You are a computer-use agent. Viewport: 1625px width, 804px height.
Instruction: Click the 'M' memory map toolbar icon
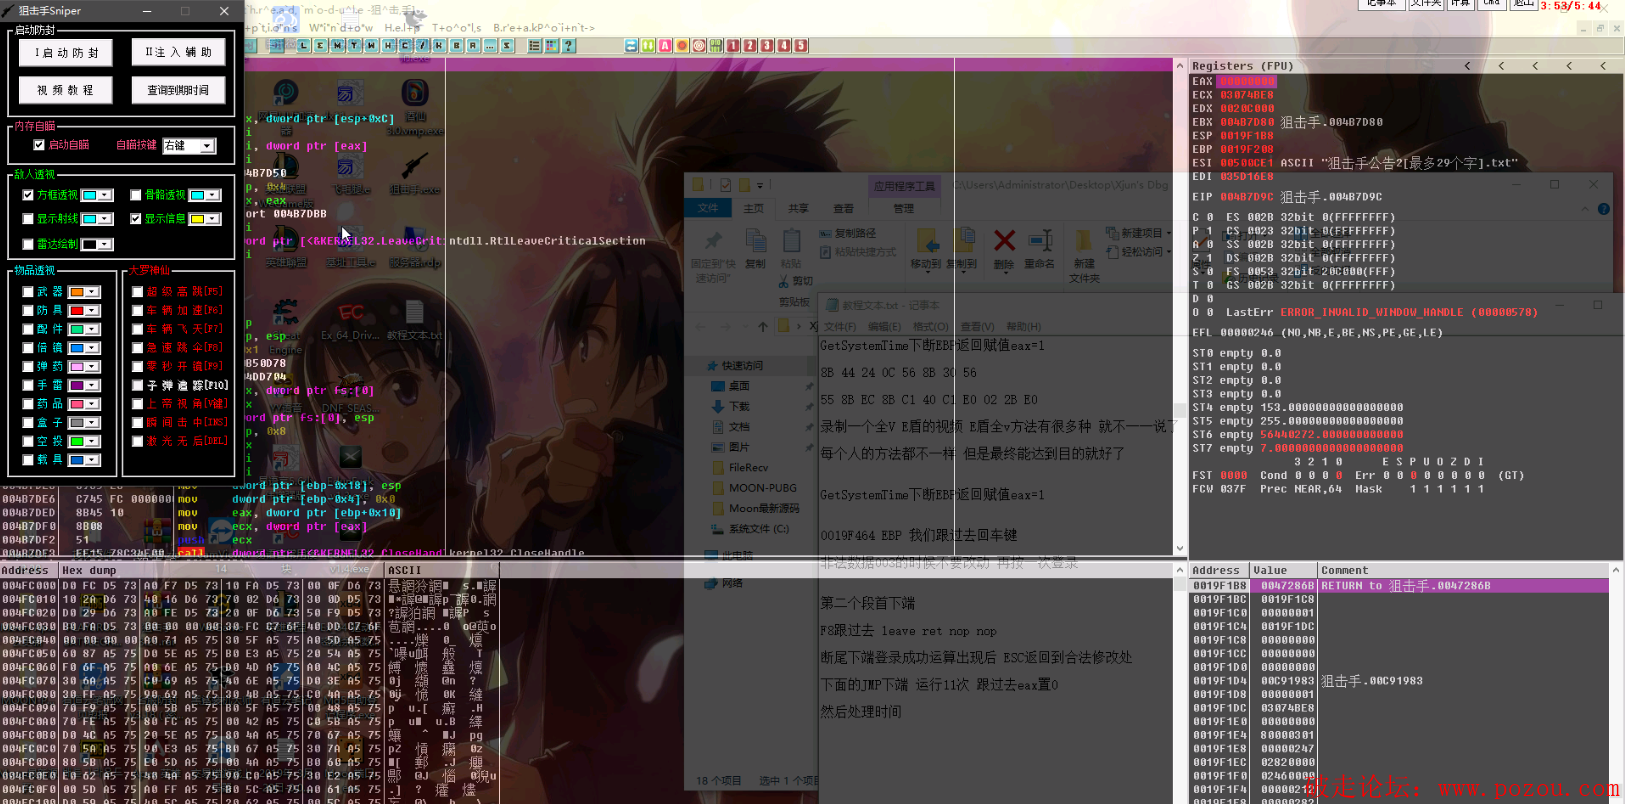(337, 46)
